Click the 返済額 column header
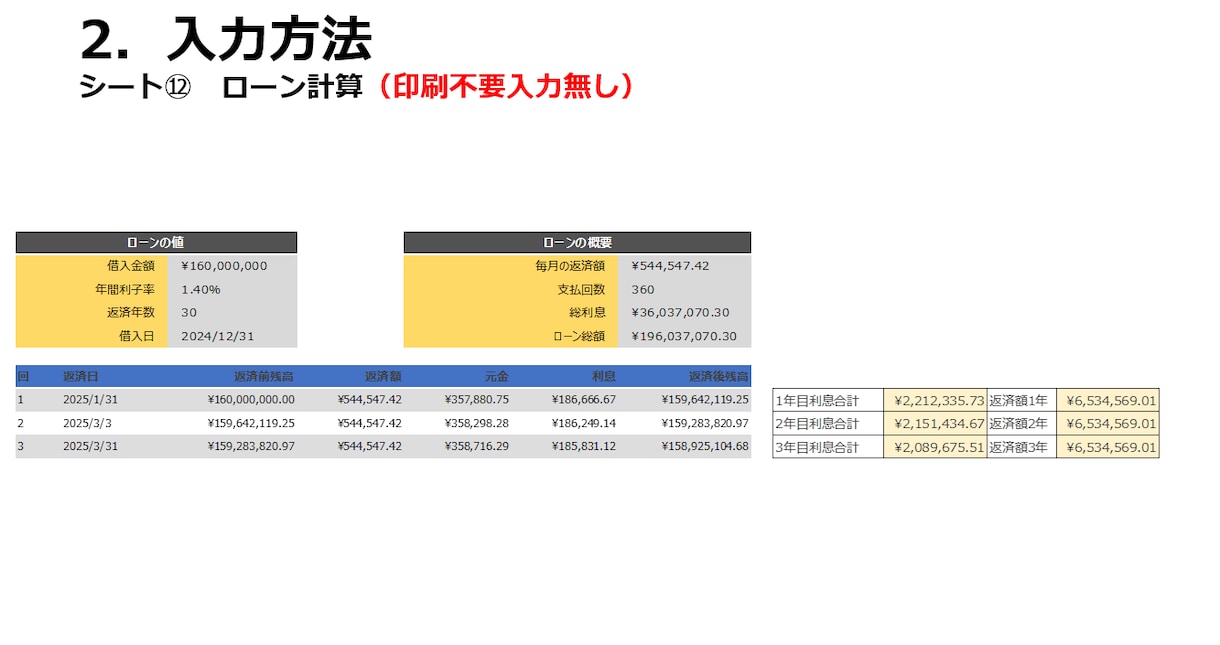This screenshot has height=645, width=1220. [383, 377]
